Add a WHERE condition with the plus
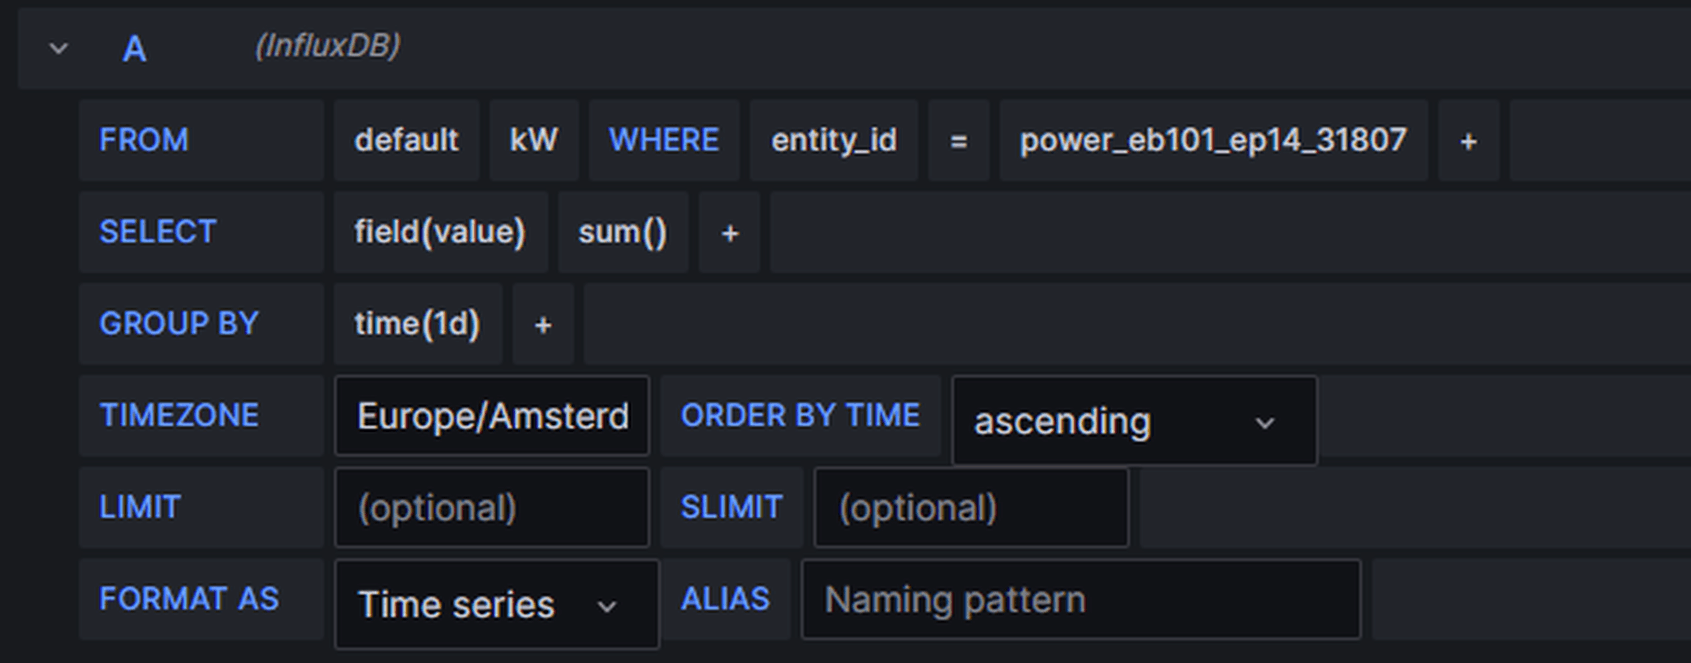This screenshot has height=663, width=1691. point(1468,141)
